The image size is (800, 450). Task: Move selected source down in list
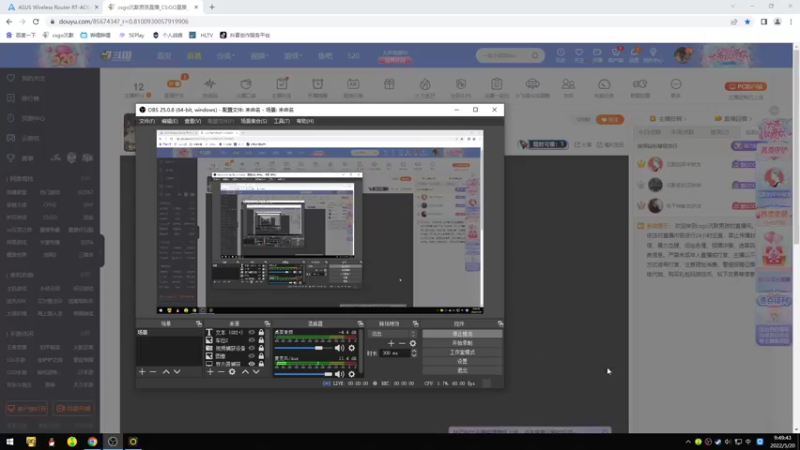tap(256, 372)
